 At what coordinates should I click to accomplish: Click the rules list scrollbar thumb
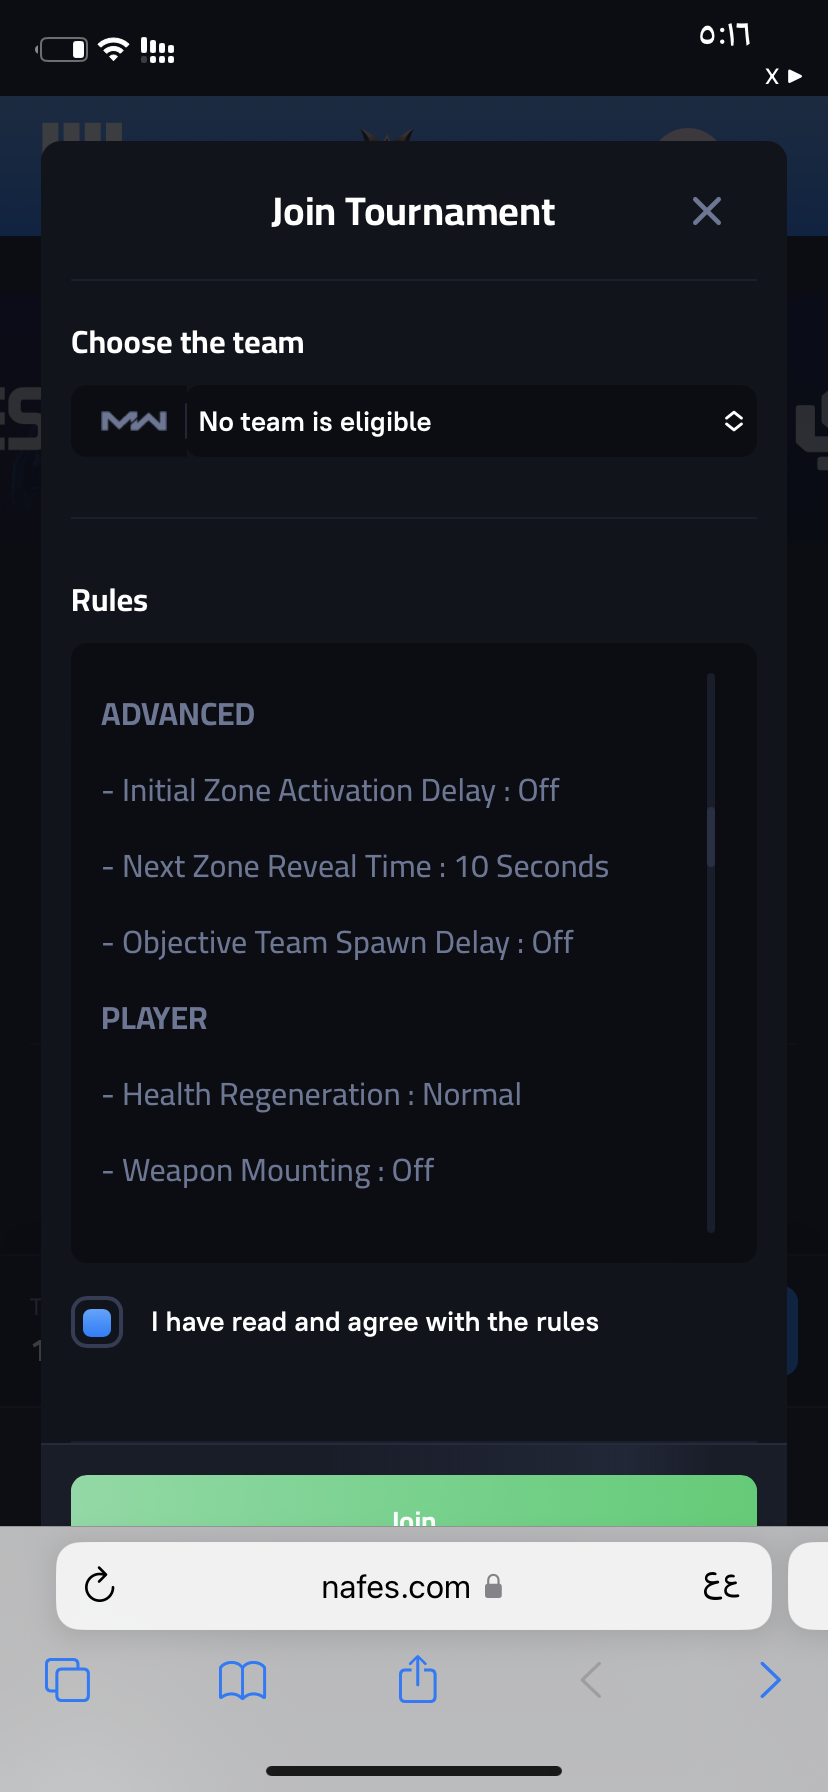click(711, 836)
